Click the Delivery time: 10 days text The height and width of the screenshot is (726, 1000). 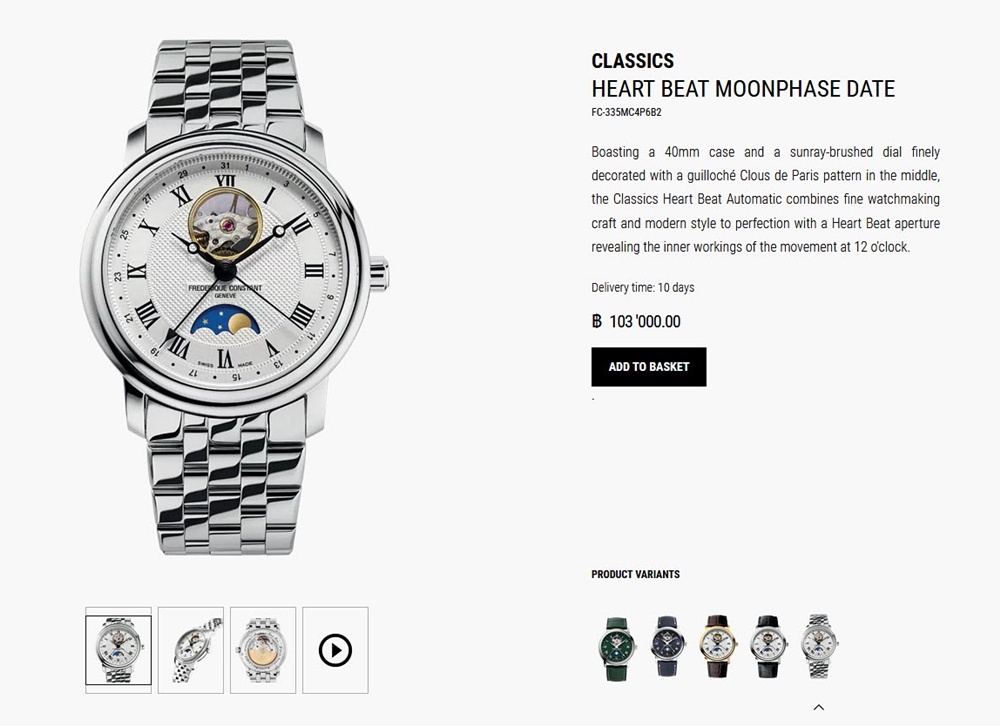[x=643, y=288]
